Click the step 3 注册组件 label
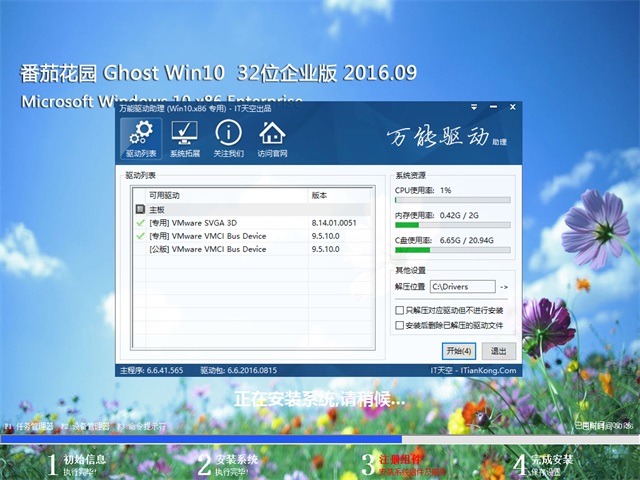 click(x=400, y=460)
